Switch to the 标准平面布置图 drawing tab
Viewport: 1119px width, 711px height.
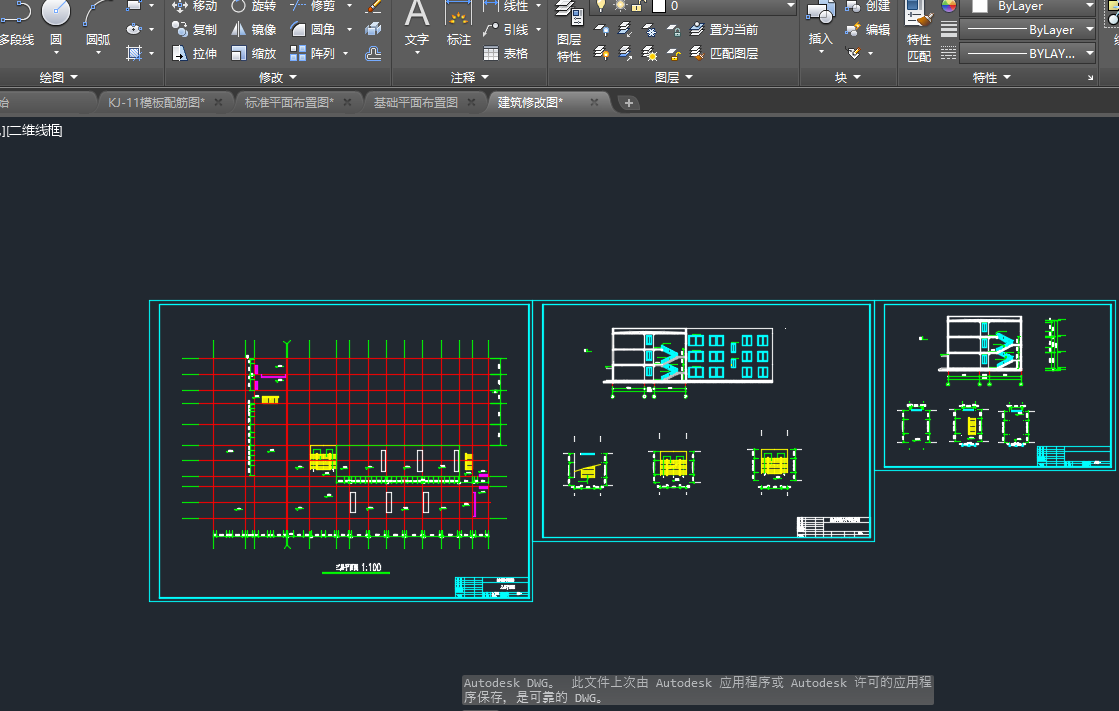click(289, 102)
